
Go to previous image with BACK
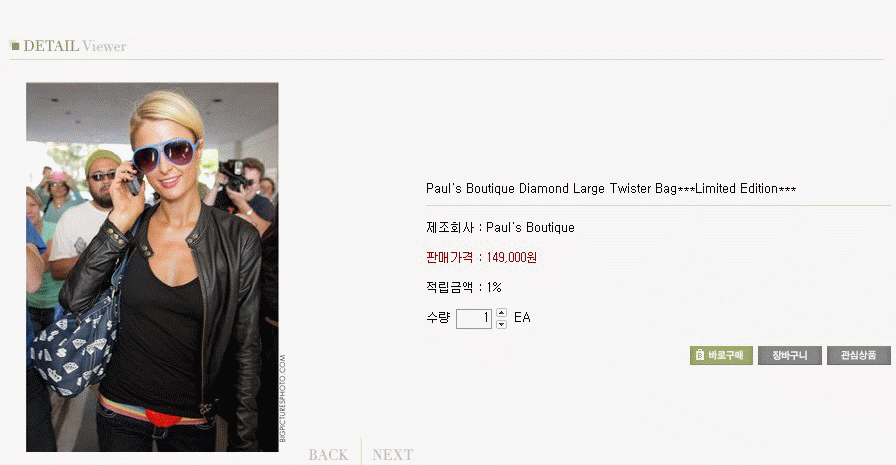[328, 455]
